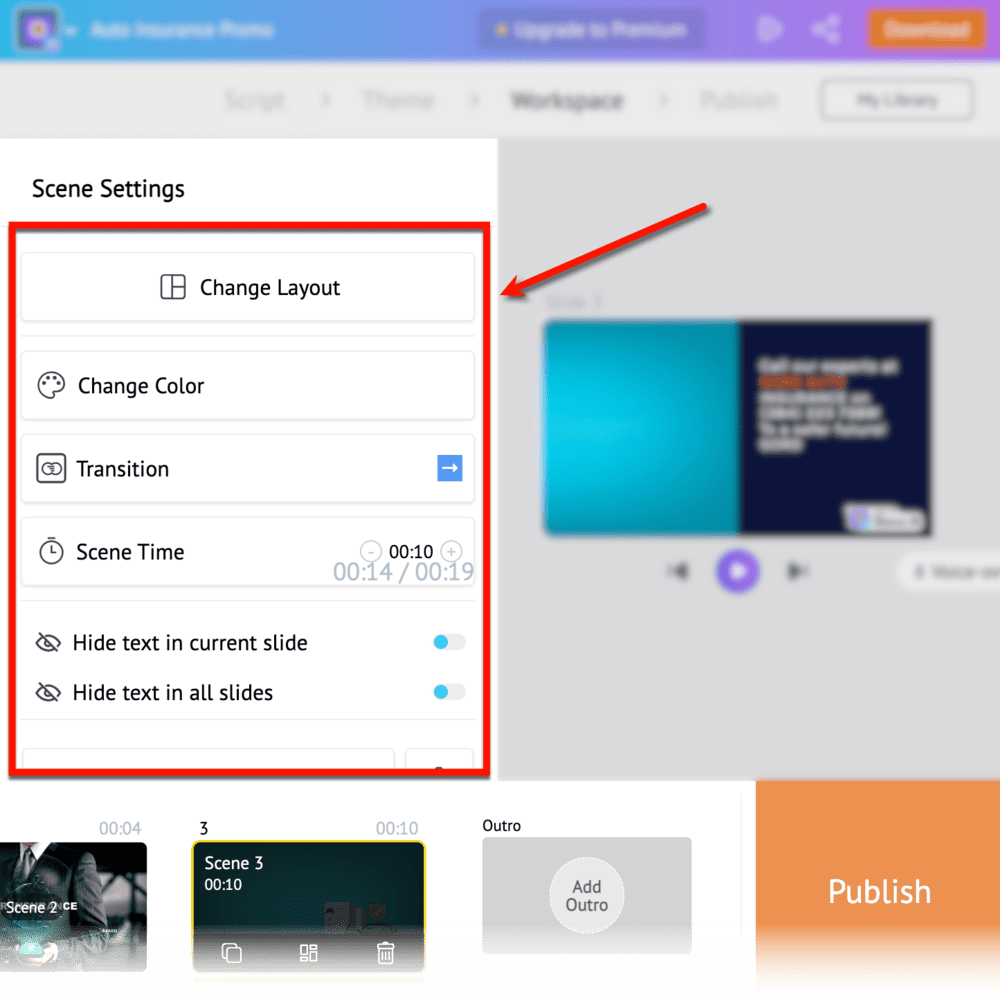Duplicate Scene 3 using the copy icon
1000x1000 pixels.
tap(231, 953)
